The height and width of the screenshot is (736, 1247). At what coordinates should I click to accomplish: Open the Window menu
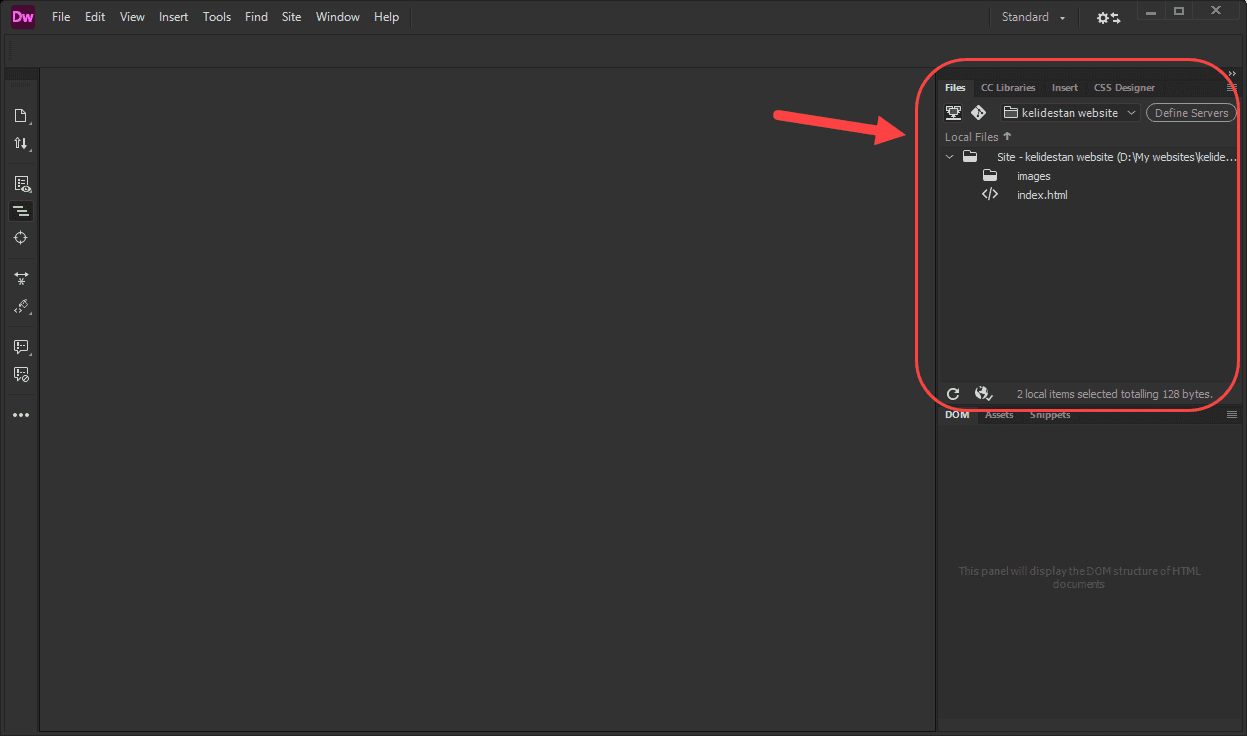(x=338, y=17)
